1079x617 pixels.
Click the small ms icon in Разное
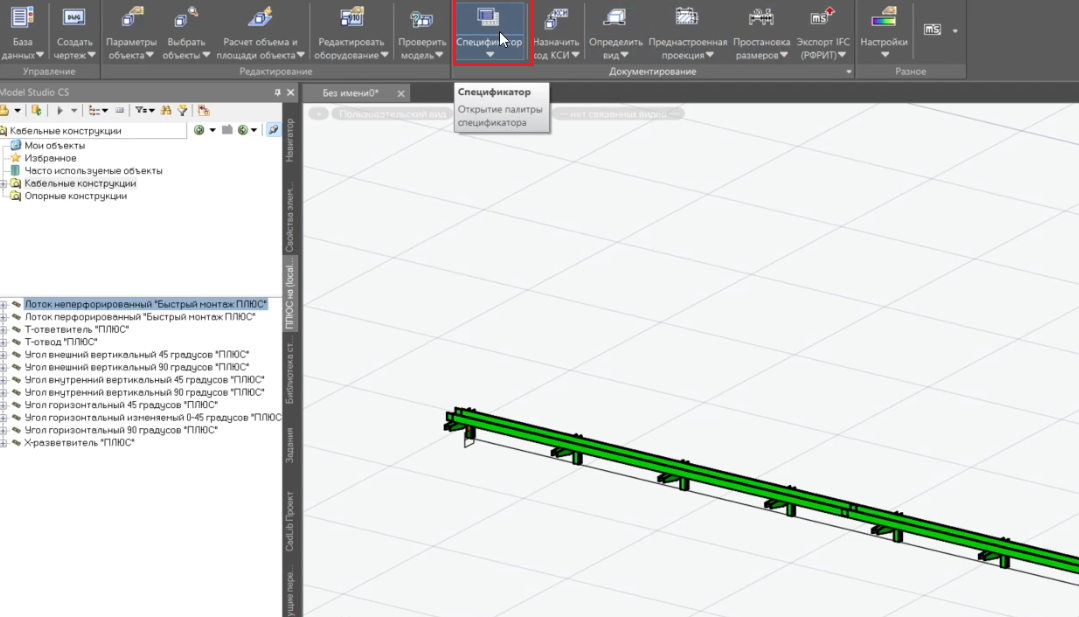pos(932,30)
